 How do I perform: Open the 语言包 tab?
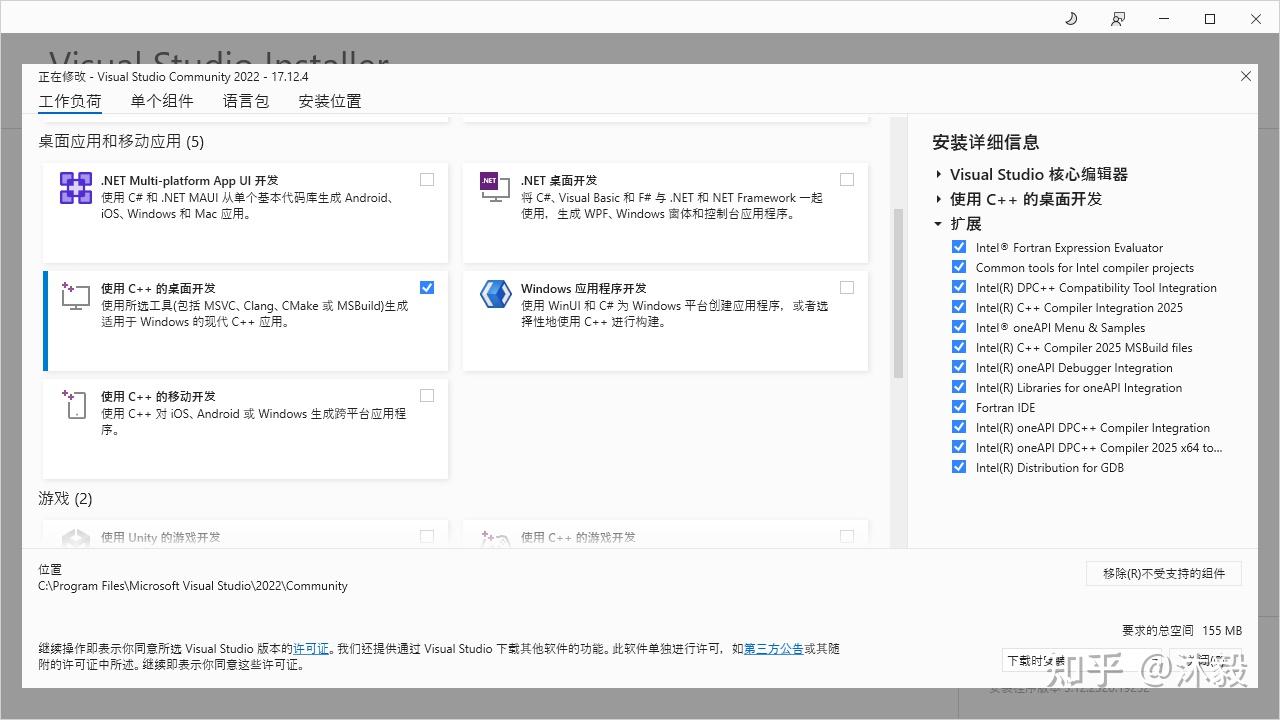(245, 100)
